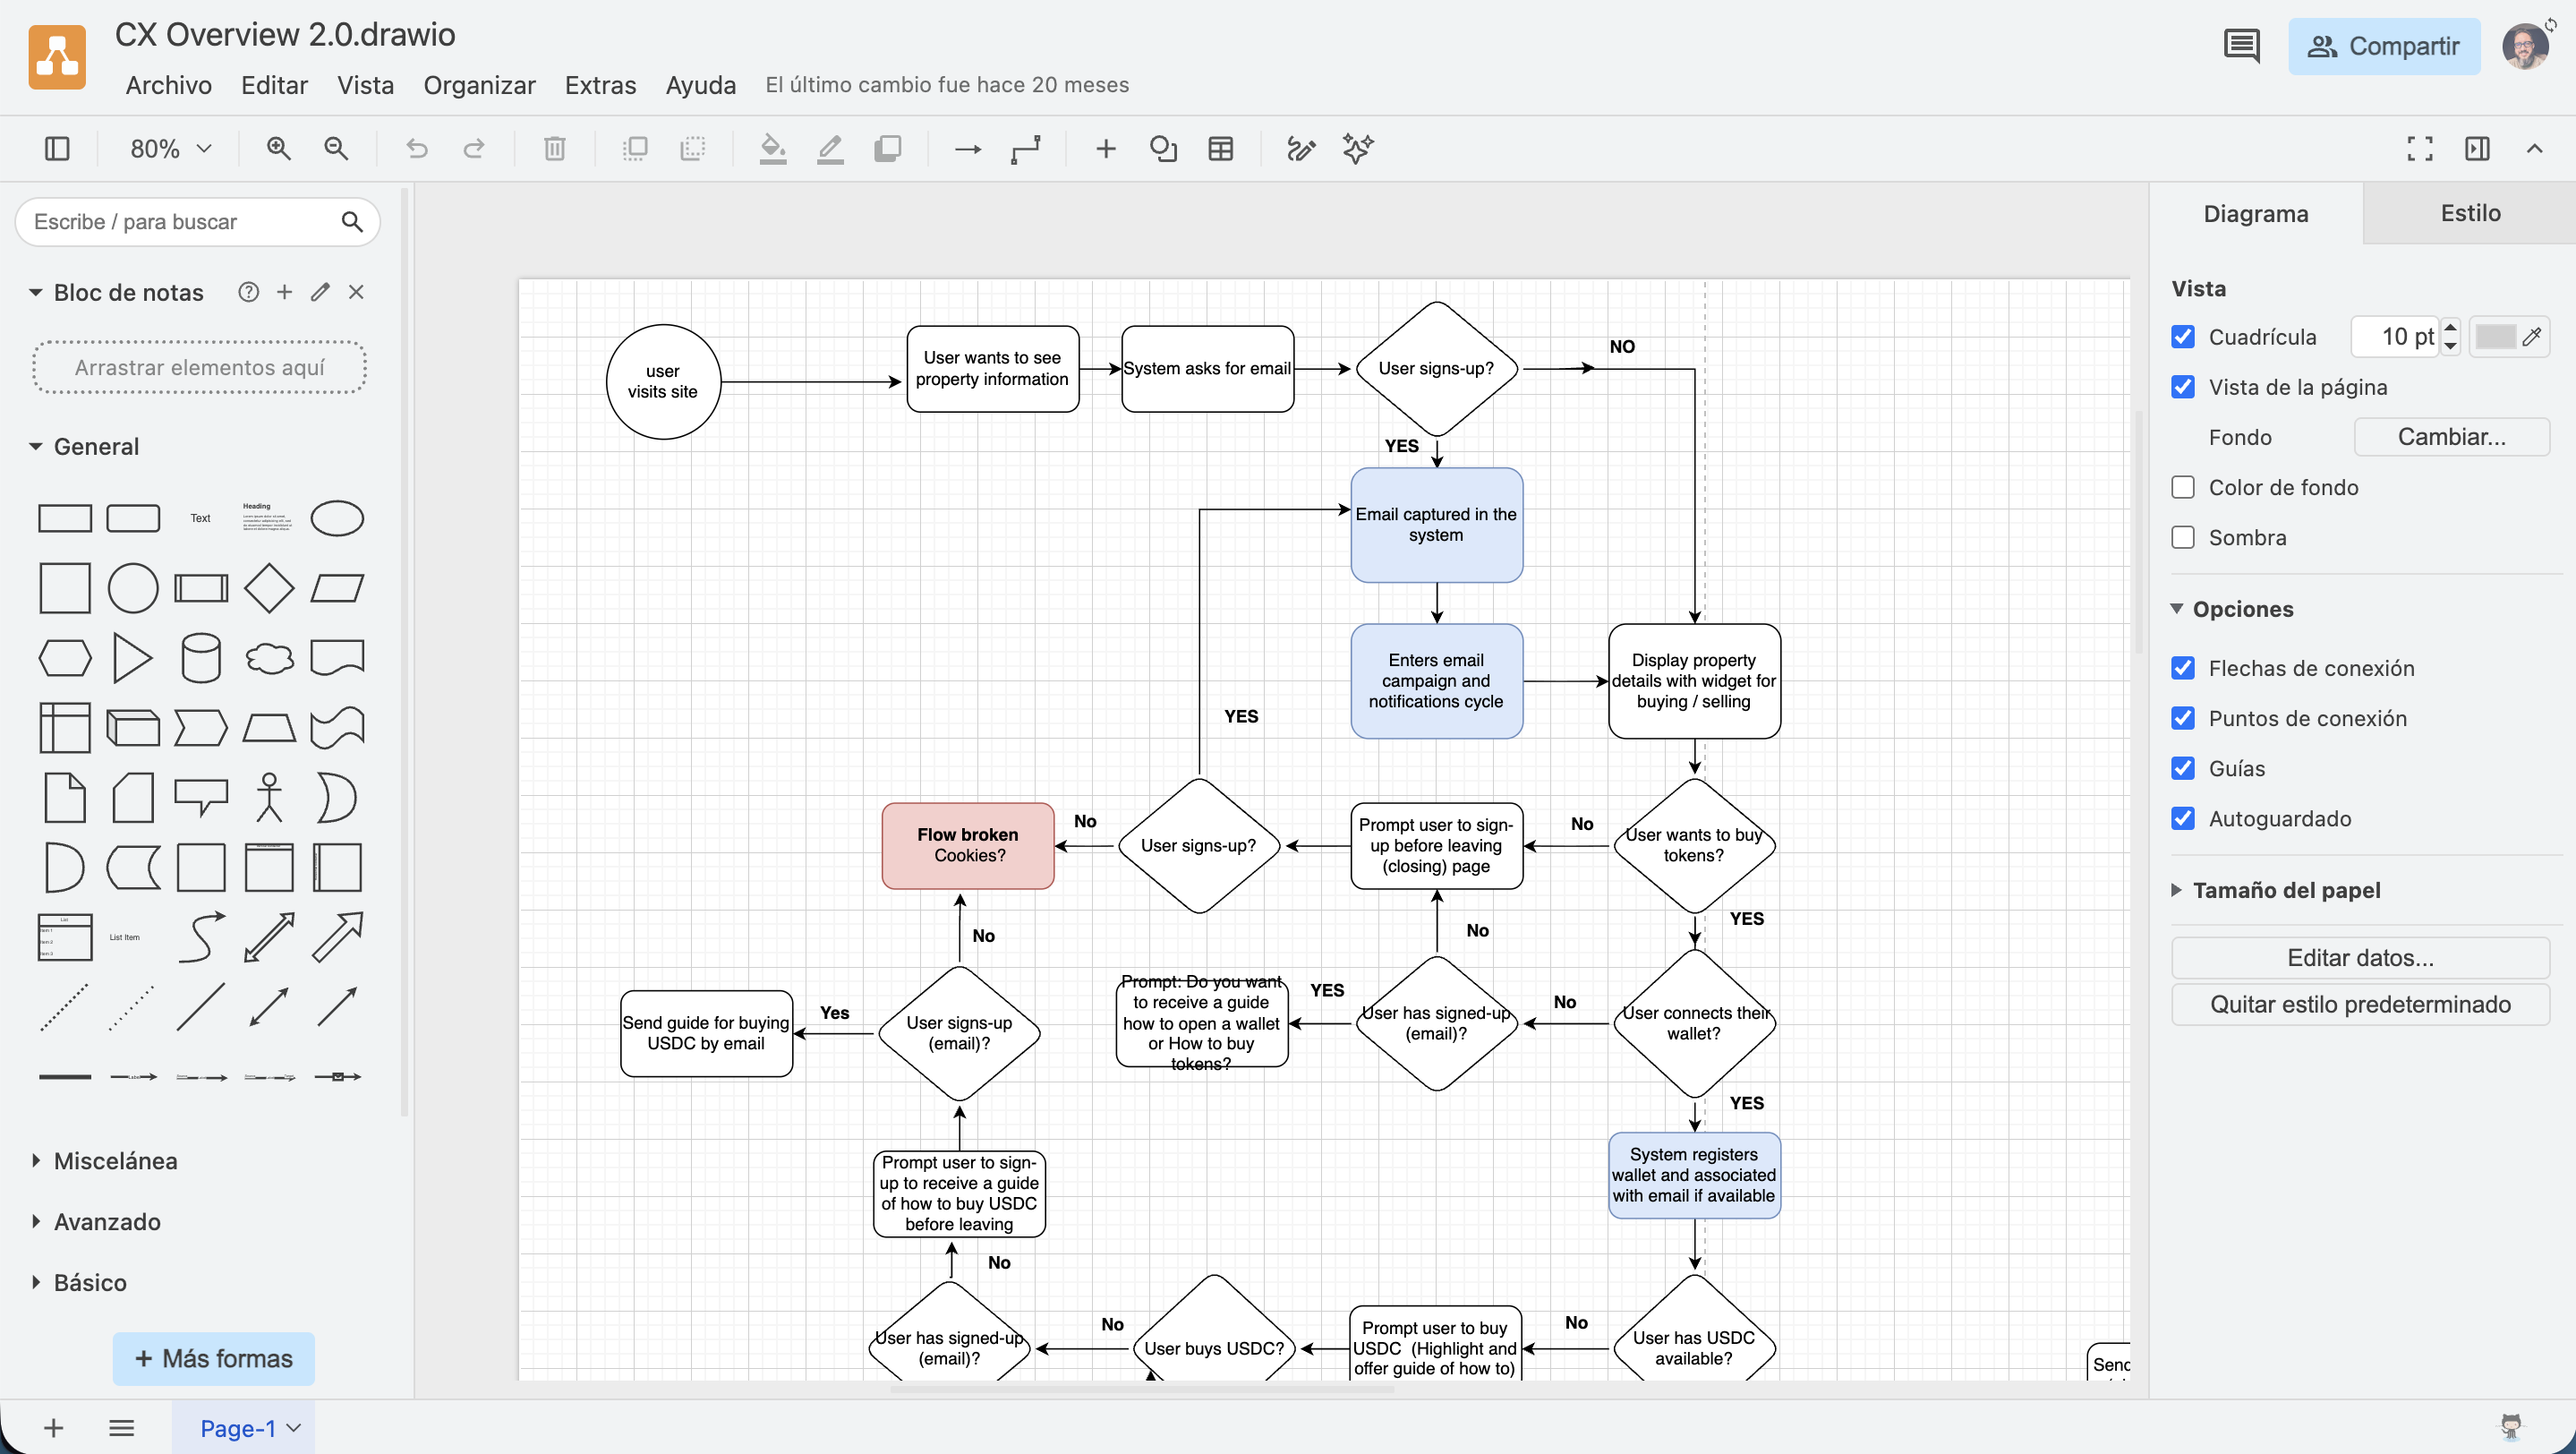Screen dimensions: 2576x1454
Task: Click the bring to front icon
Action: click(634, 149)
